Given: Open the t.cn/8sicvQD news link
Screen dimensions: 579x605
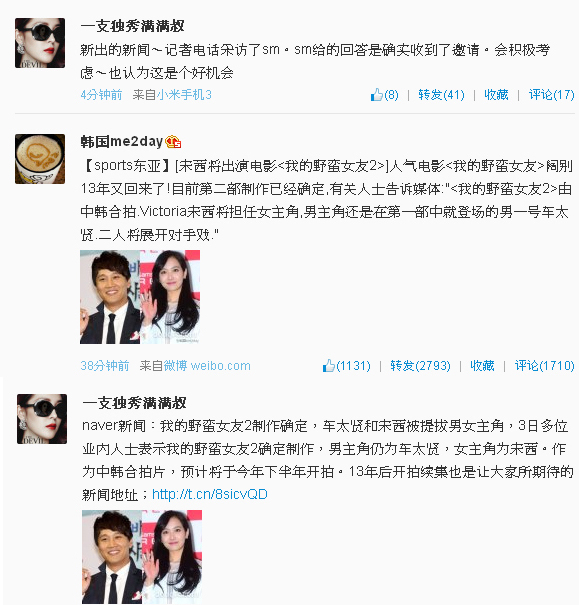Looking at the screenshot, I should (210, 494).
